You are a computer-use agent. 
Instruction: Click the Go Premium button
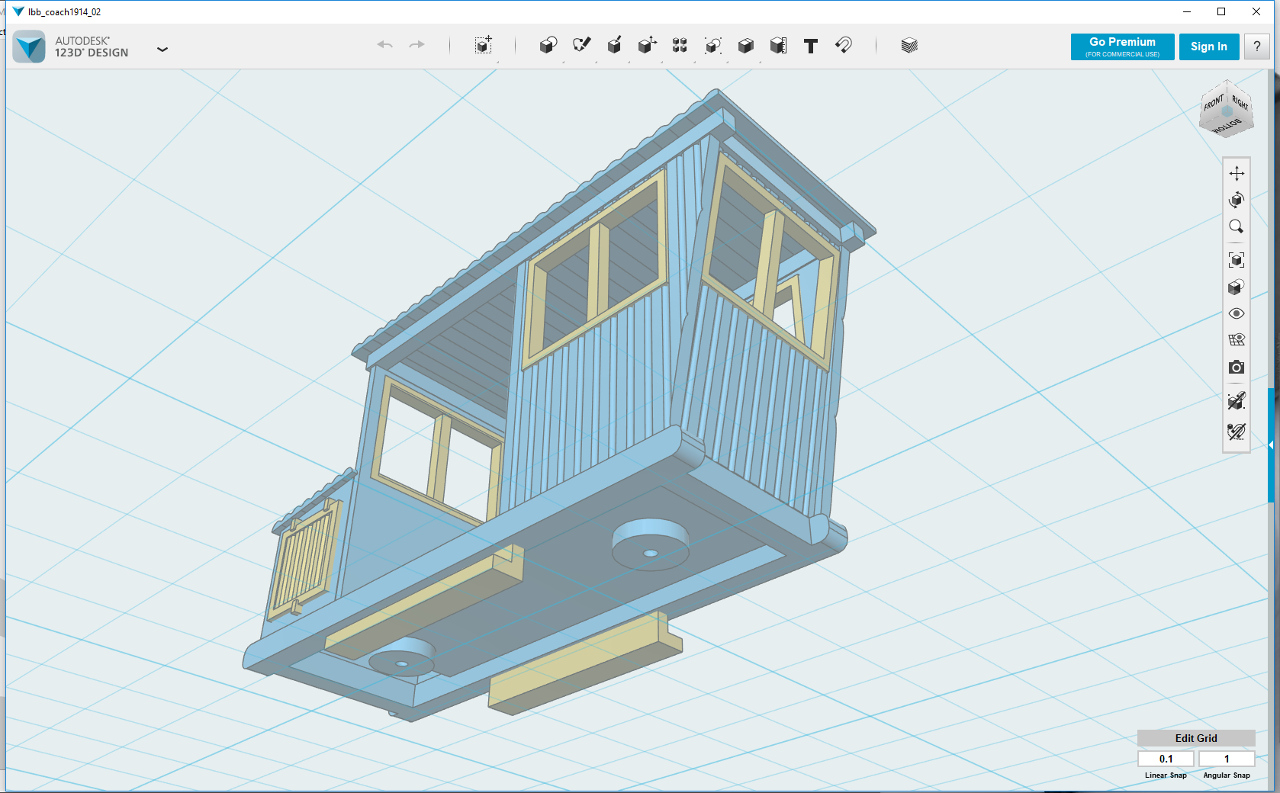coord(1122,46)
